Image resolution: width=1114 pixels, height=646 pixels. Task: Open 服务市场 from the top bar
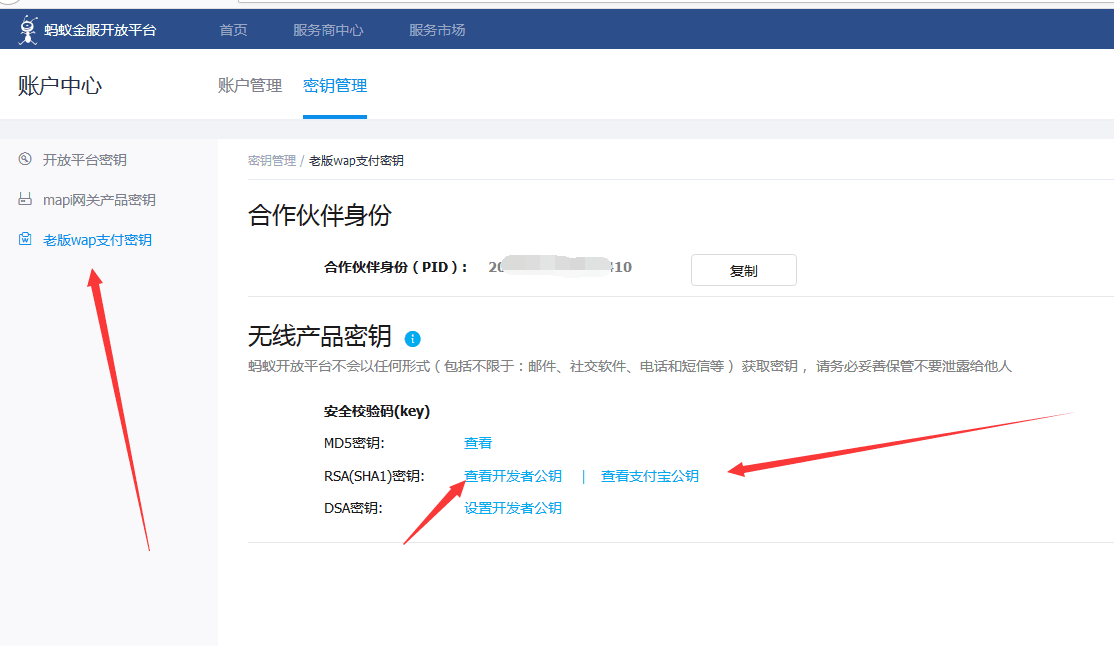point(437,30)
